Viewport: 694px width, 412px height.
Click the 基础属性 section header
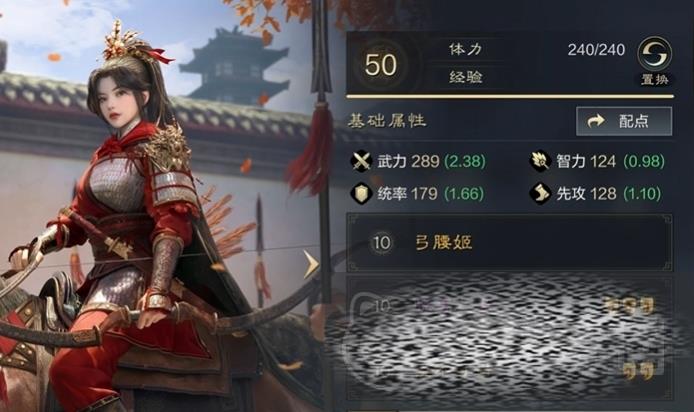pos(387,120)
